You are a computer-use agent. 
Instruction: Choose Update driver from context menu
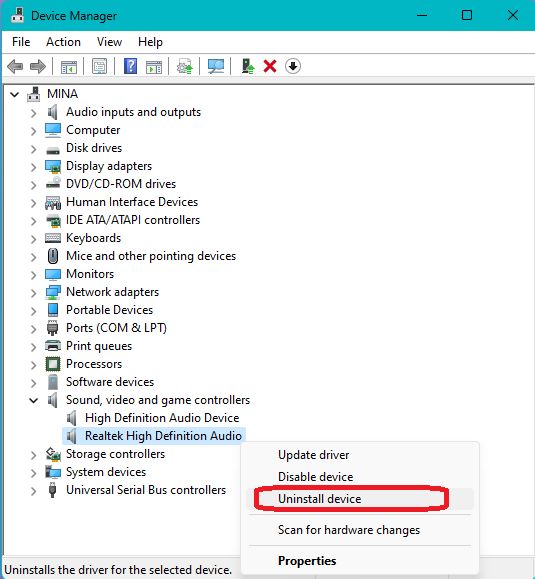313,455
